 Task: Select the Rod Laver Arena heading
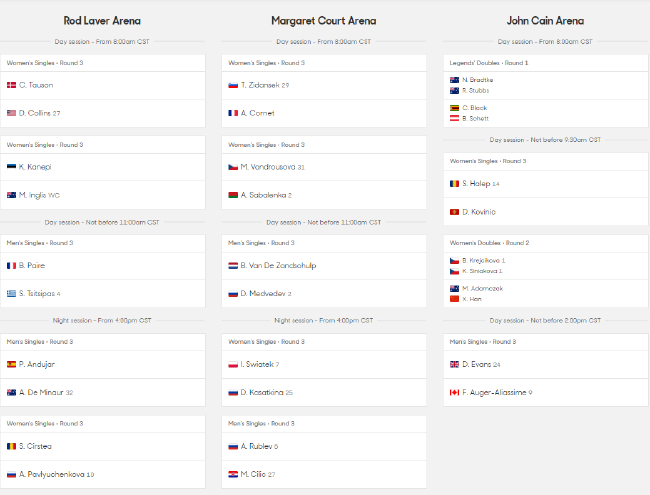pyautogui.click(x=102, y=20)
